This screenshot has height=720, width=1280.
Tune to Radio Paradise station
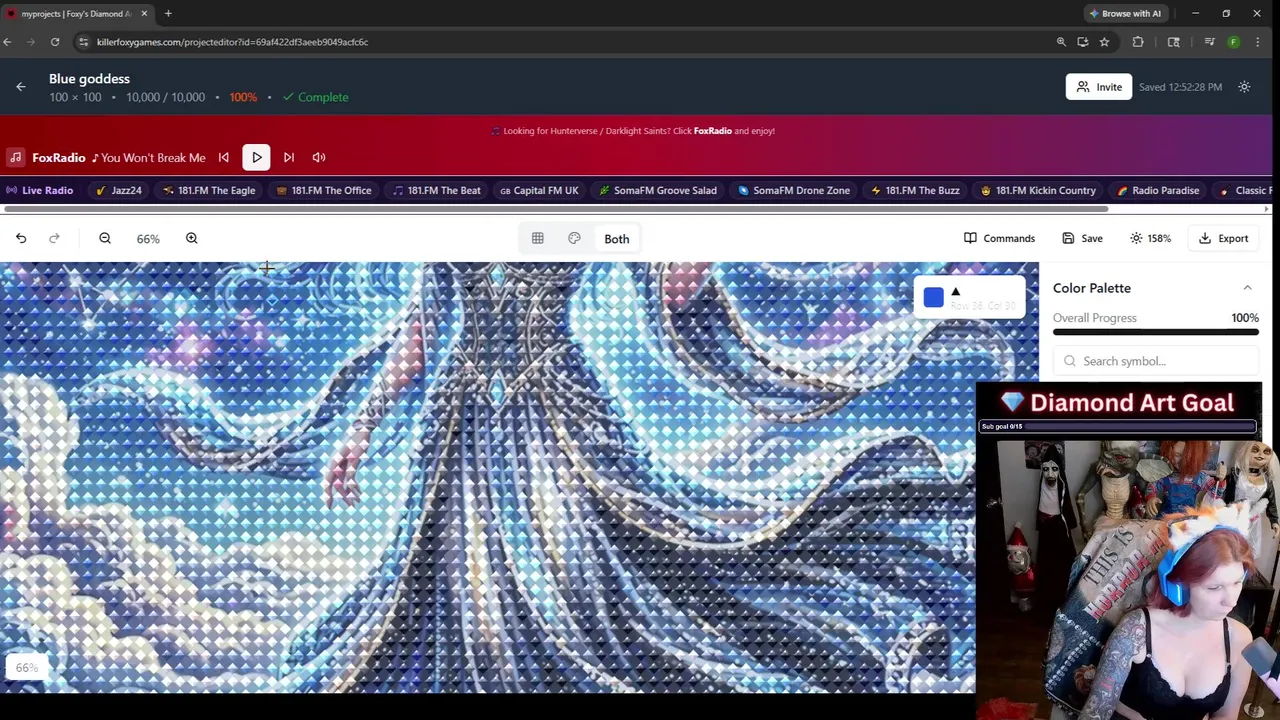1158,190
